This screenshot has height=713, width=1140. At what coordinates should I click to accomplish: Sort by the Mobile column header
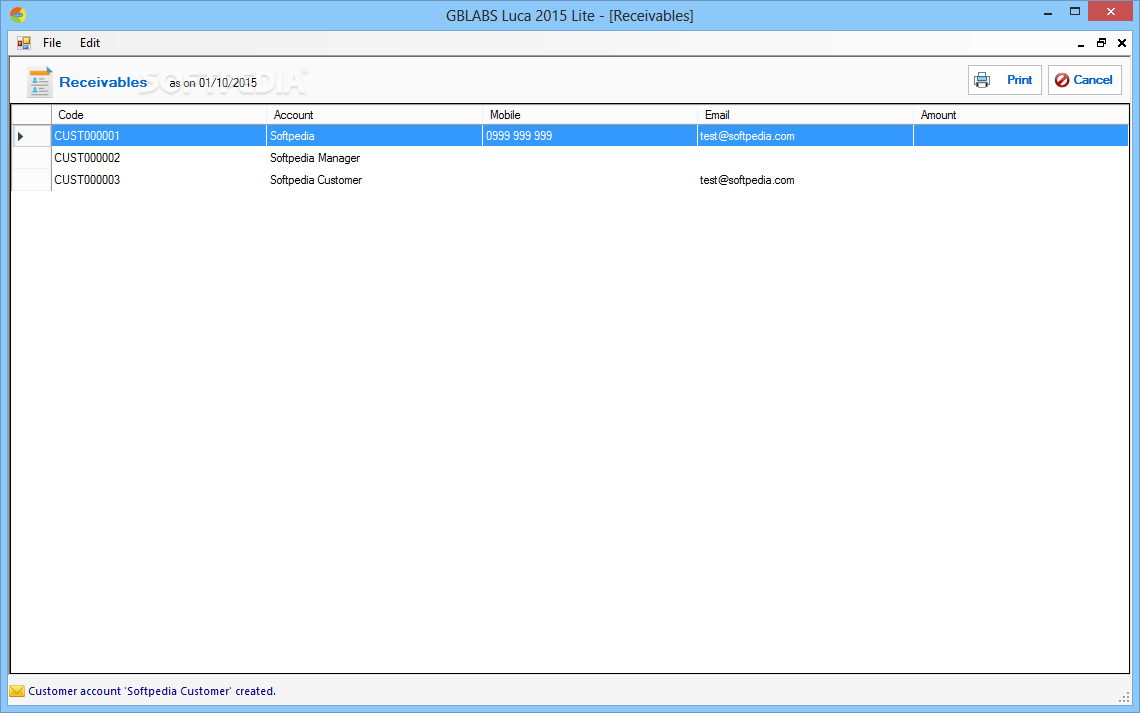590,115
